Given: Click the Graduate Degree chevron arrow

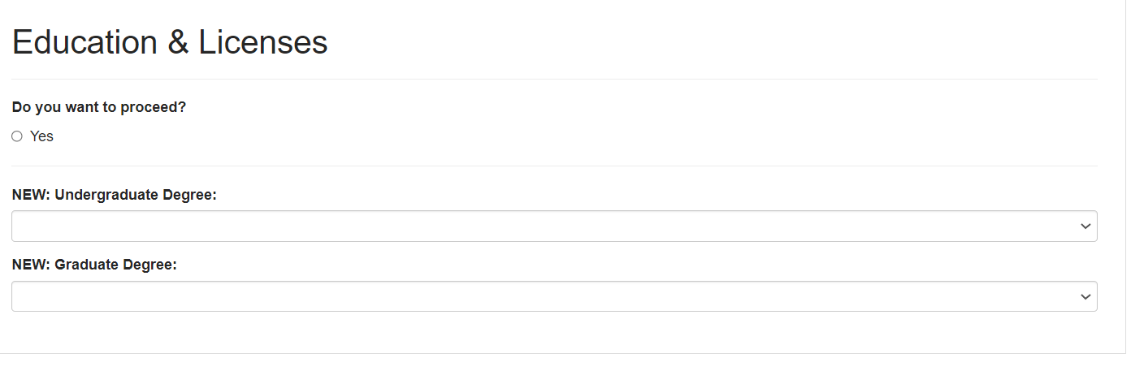Looking at the screenshot, I should [1085, 297].
